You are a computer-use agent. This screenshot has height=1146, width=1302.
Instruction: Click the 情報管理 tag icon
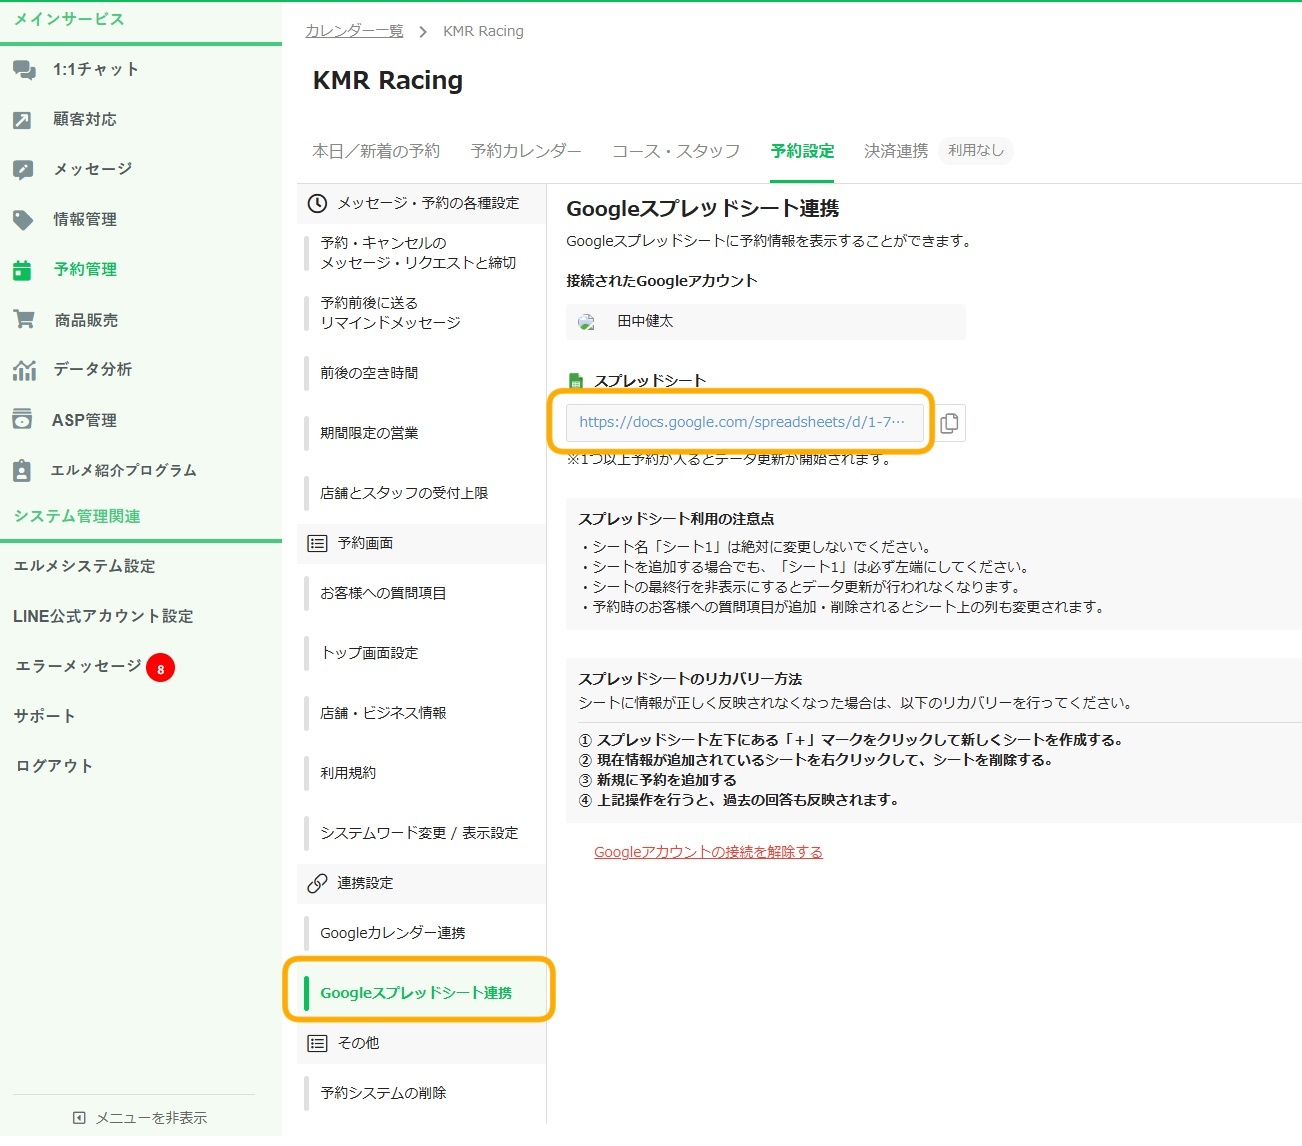click(23, 220)
